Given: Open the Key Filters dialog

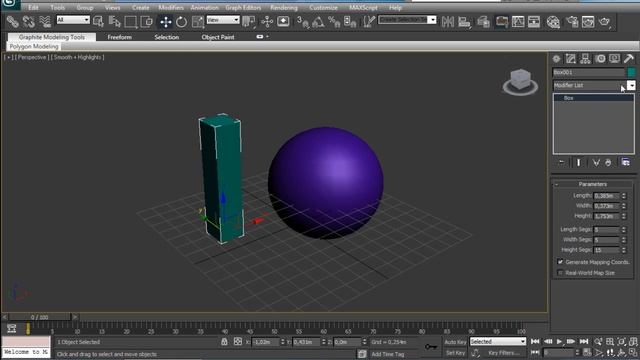Looking at the screenshot, I should click(504, 353).
